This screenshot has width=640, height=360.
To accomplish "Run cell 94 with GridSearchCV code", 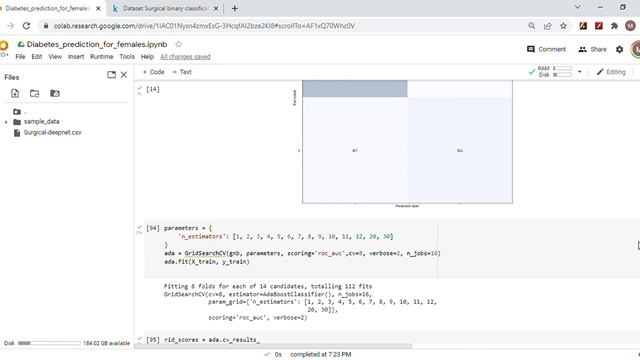I will (x=153, y=228).
